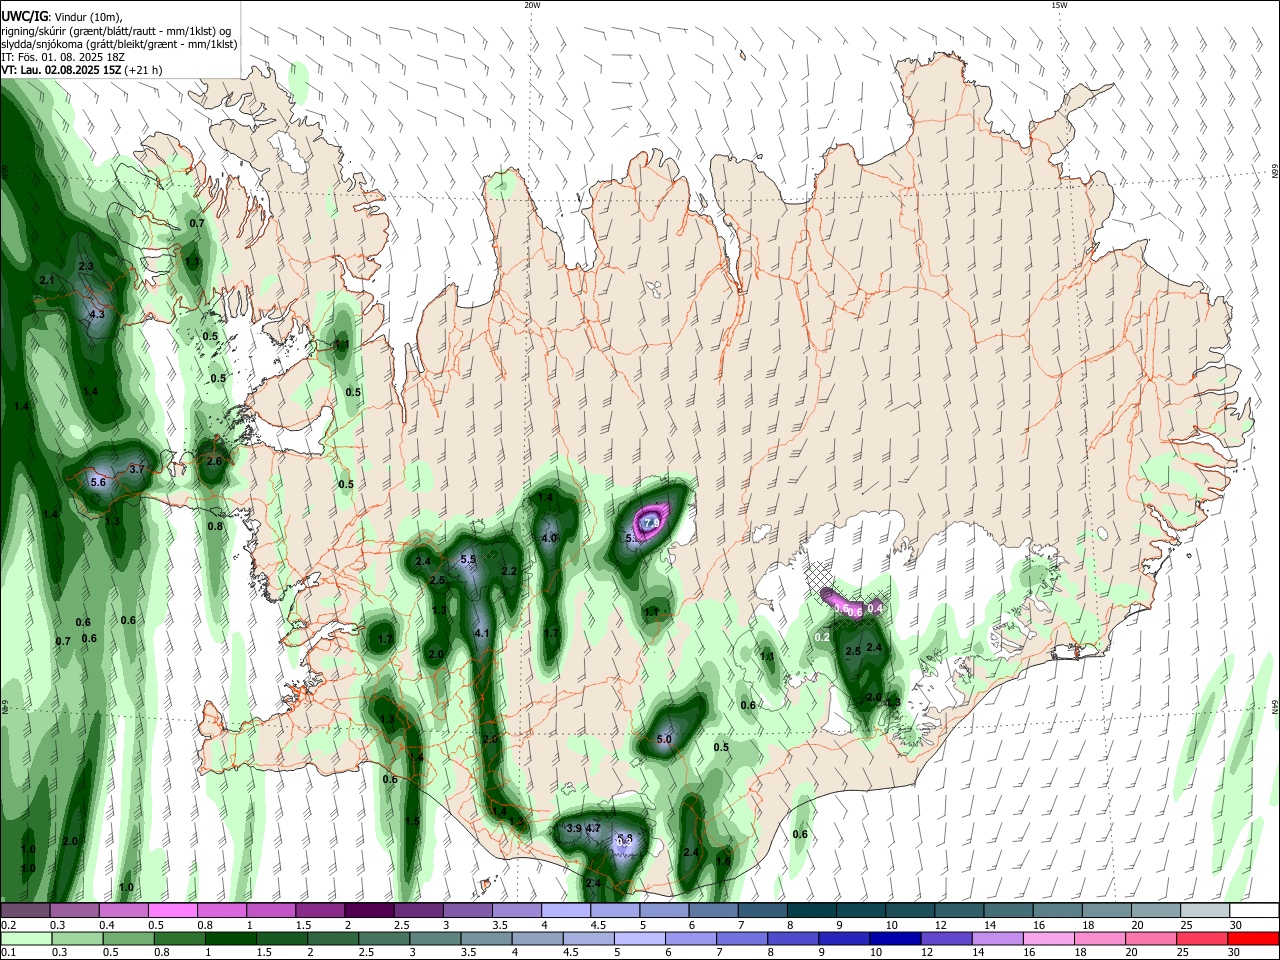Click the 5.6 precipitation value on Snæfellsnes

(x=98, y=482)
